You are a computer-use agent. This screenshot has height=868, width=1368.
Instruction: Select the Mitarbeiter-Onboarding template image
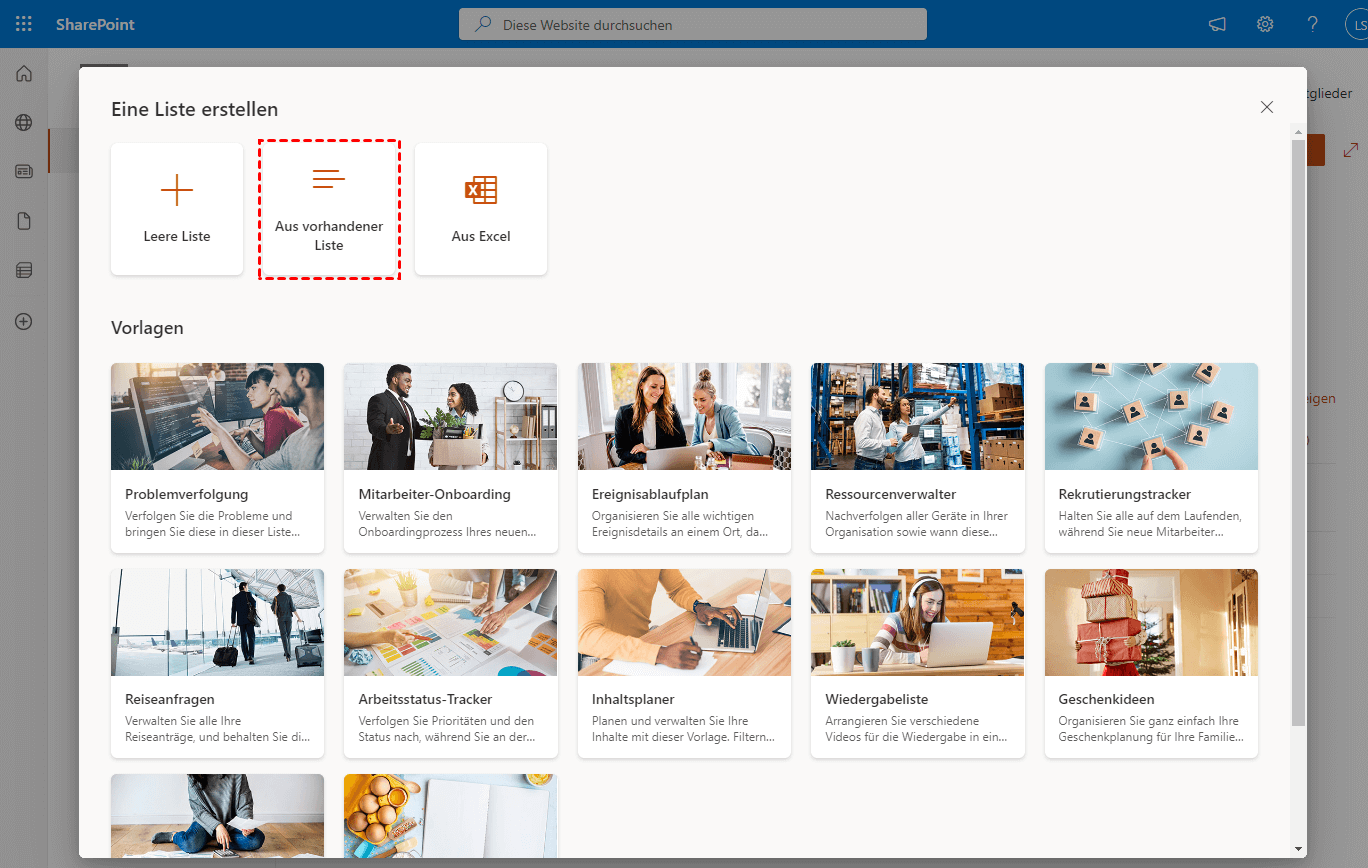tap(451, 416)
